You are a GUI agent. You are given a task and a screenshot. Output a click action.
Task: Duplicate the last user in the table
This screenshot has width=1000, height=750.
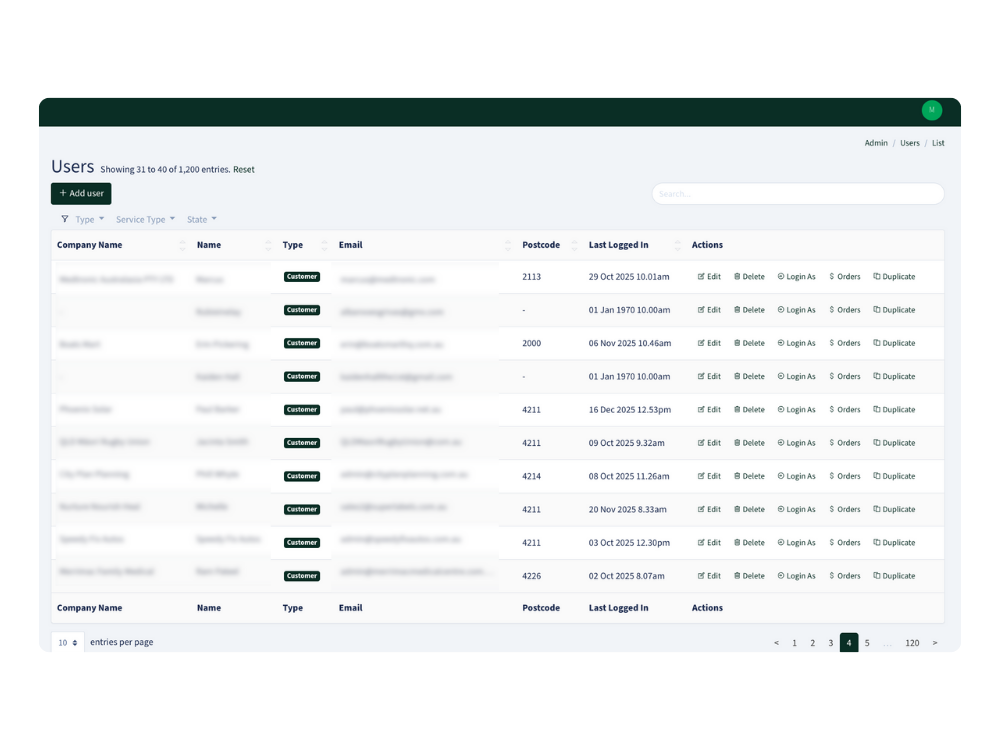click(893, 575)
